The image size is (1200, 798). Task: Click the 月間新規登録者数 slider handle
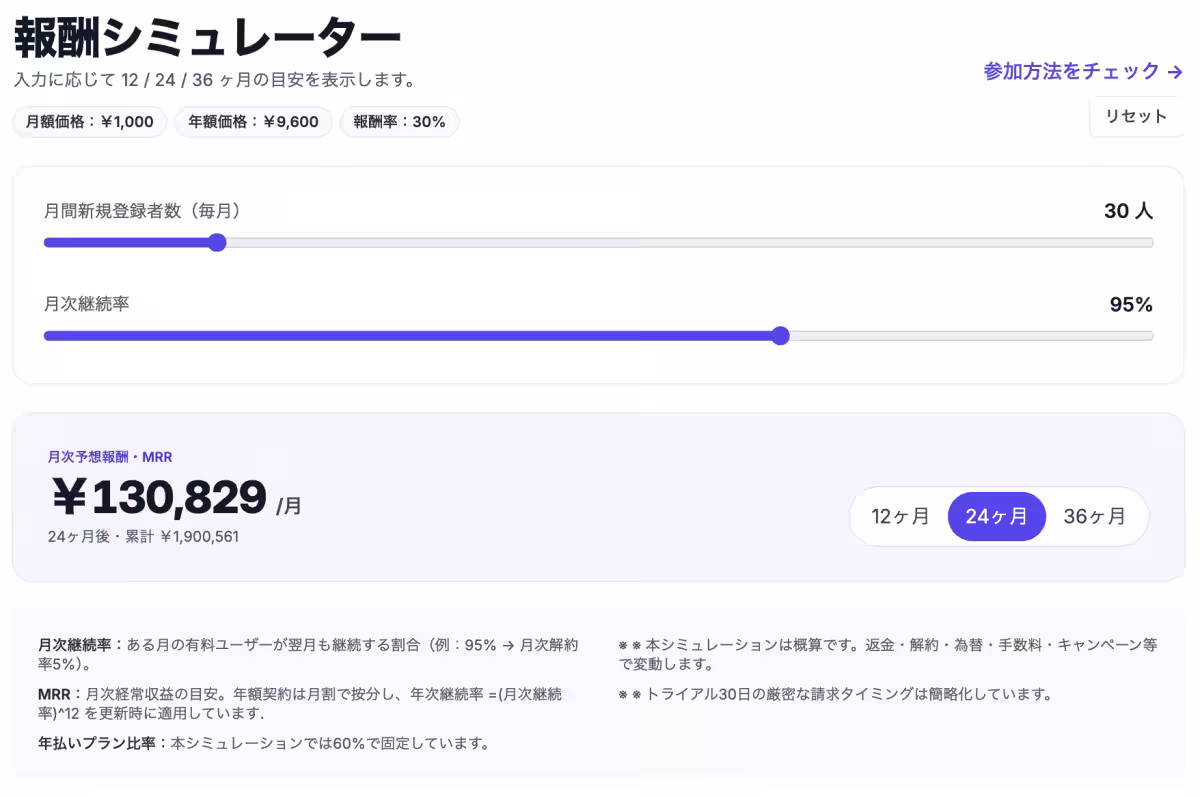pyautogui.click(x=217, y=242)
